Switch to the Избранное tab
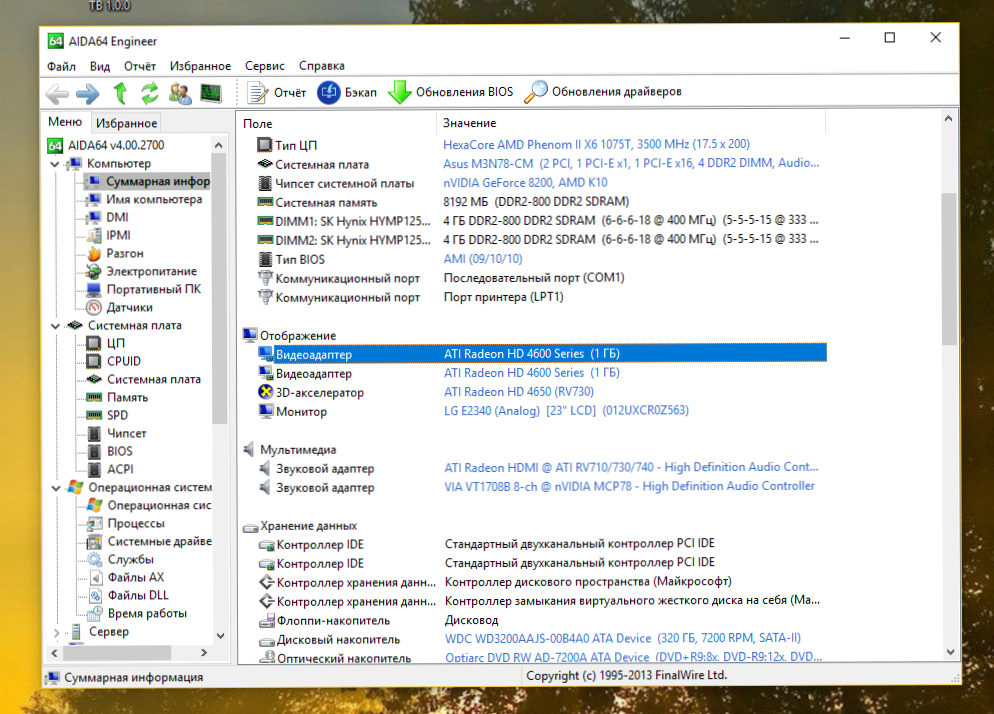This screenshot has width=994, height=714. (126, 123)
